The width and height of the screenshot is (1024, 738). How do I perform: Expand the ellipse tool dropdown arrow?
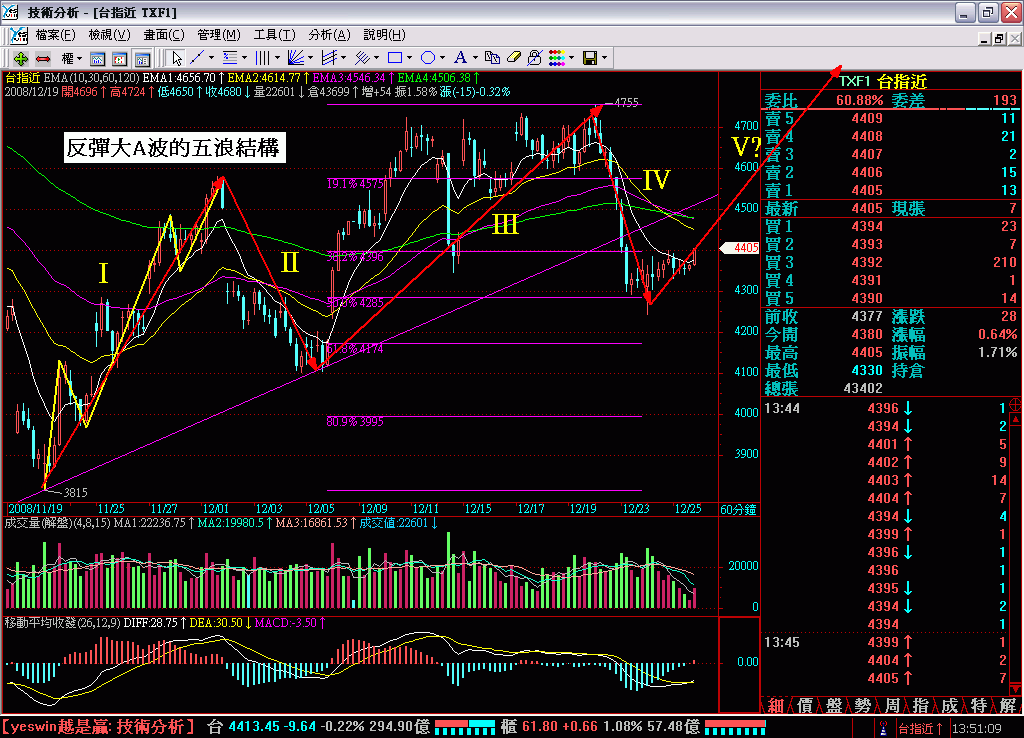(442, 58)
